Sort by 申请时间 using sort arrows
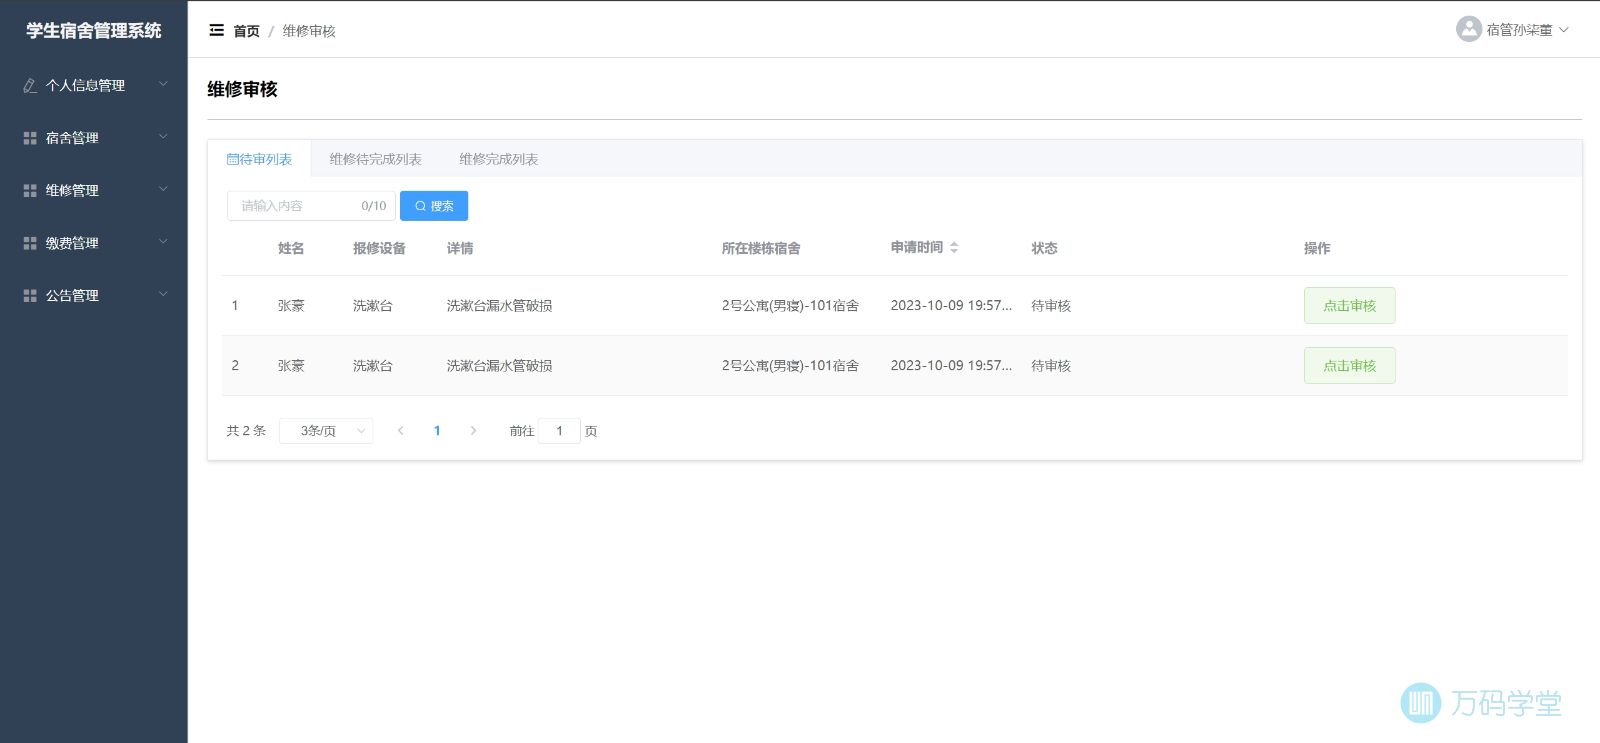 pos(954,247)
